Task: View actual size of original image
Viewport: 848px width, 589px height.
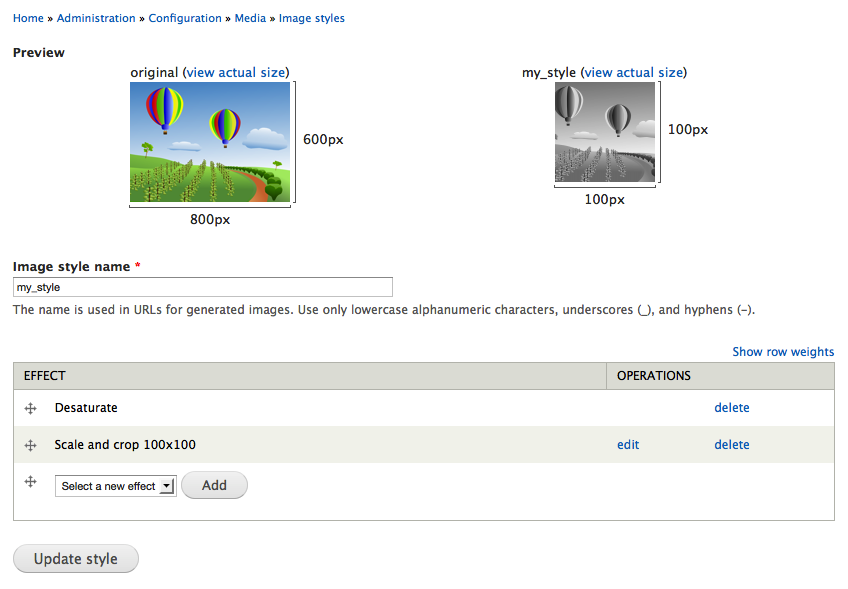Action: 236,72
